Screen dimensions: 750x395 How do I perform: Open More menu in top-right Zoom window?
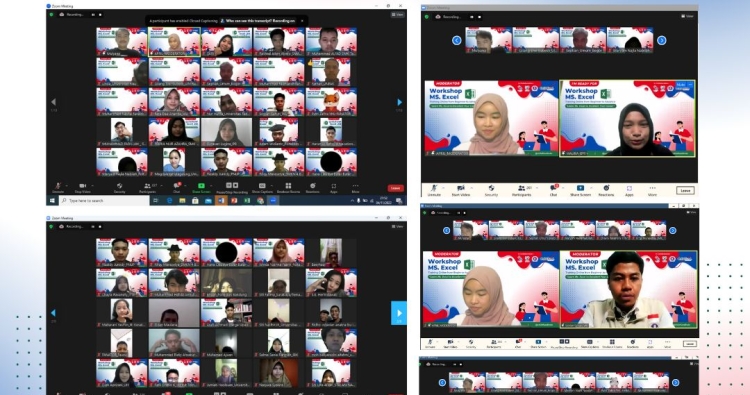(652, 190)
